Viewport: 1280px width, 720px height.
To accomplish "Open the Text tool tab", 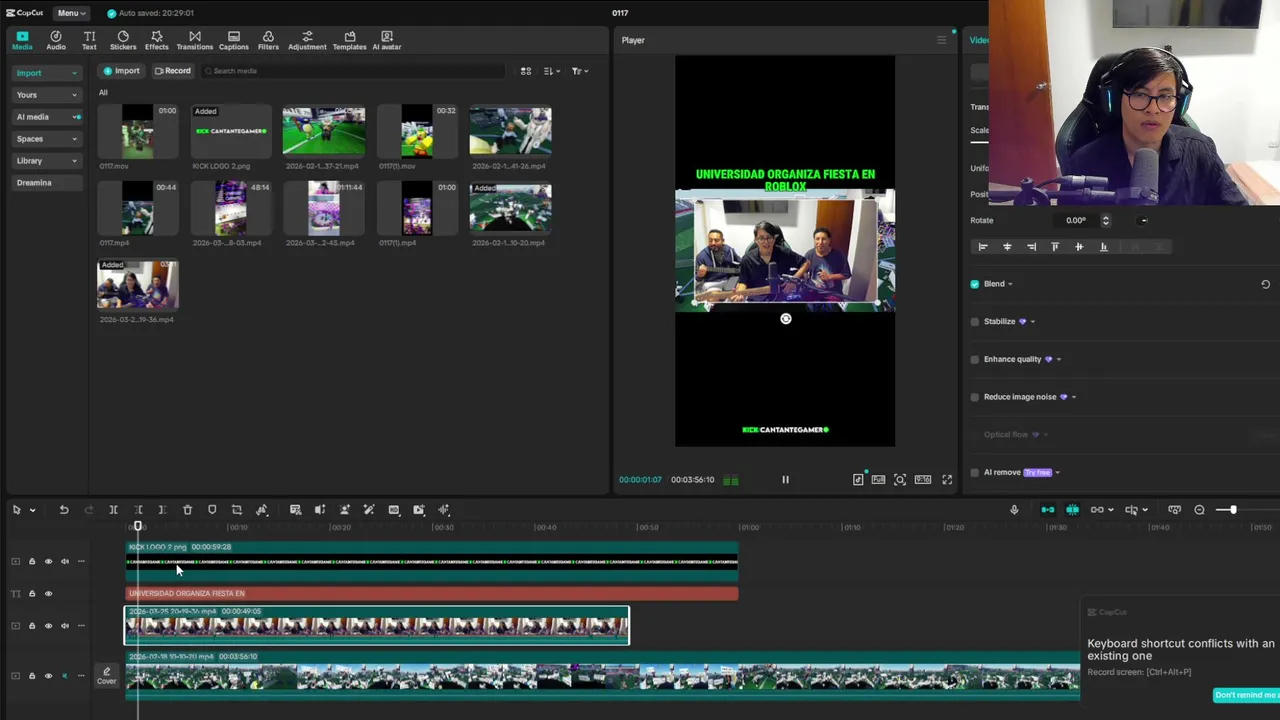I will [89, 40].
